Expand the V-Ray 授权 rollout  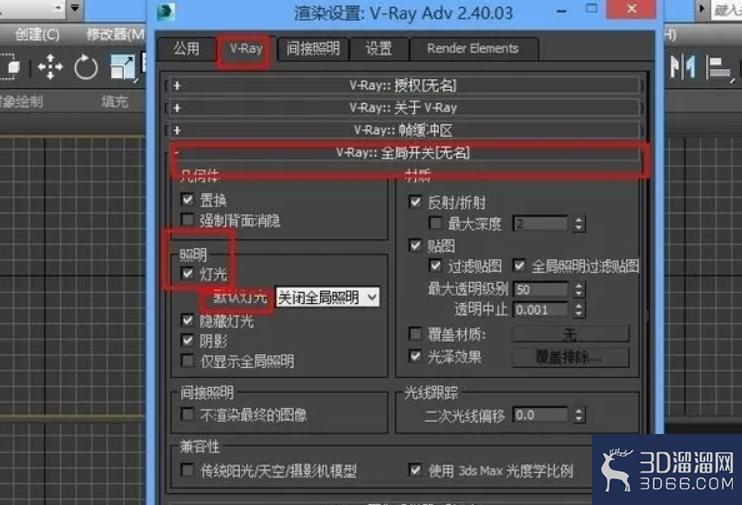[x=404, y=86]
